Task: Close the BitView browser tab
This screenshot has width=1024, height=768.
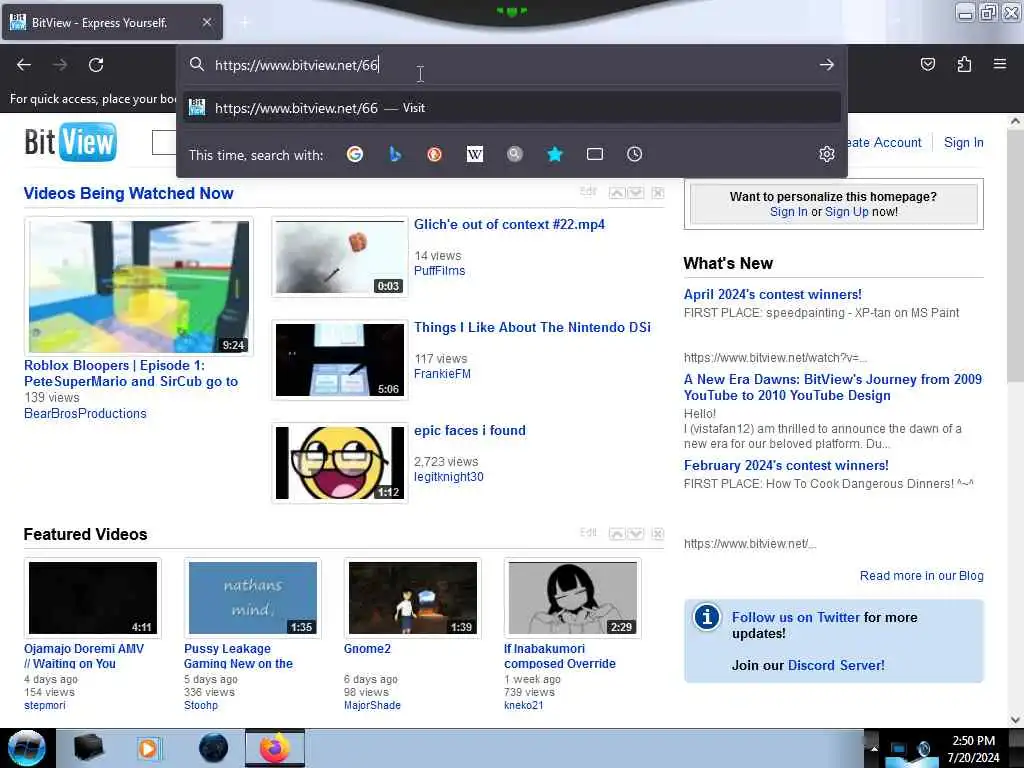Action: pos(206,22)
